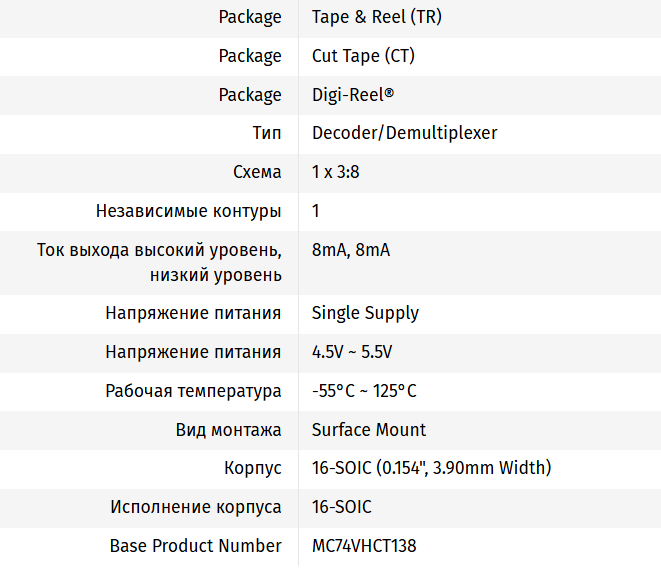Viewport: 661px width, 573px height.
Task: Click the "Digi-Reel®" package value
Action: (x=353, y=95)
